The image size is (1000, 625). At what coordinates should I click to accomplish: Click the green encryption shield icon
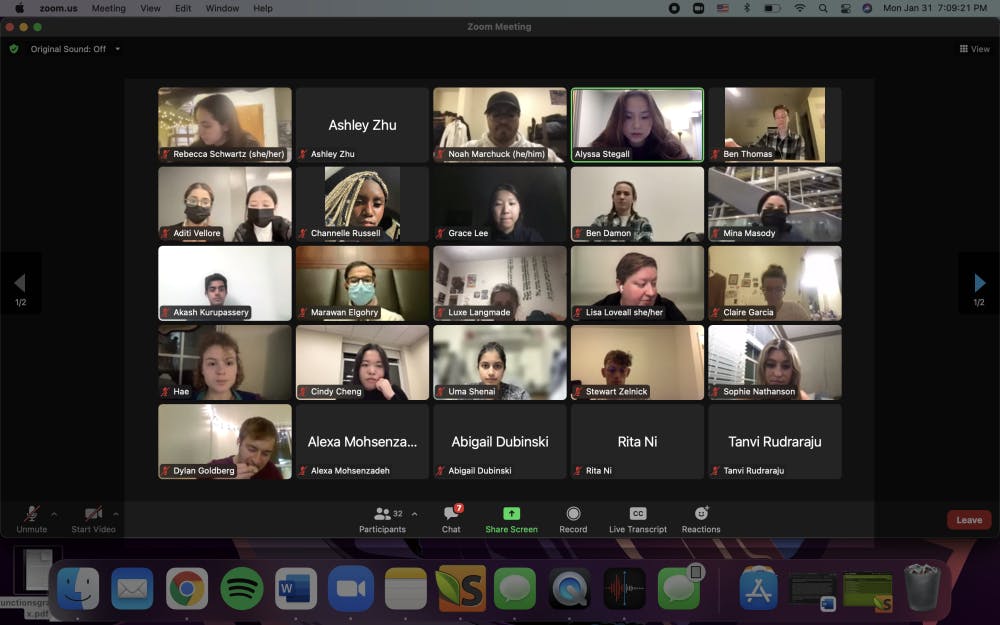click(14, 48)
